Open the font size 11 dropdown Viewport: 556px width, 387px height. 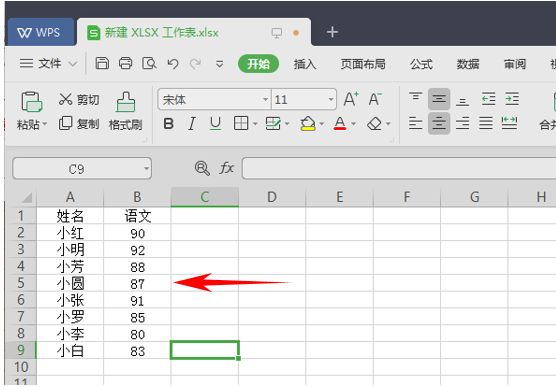click(x=330, y=99)
